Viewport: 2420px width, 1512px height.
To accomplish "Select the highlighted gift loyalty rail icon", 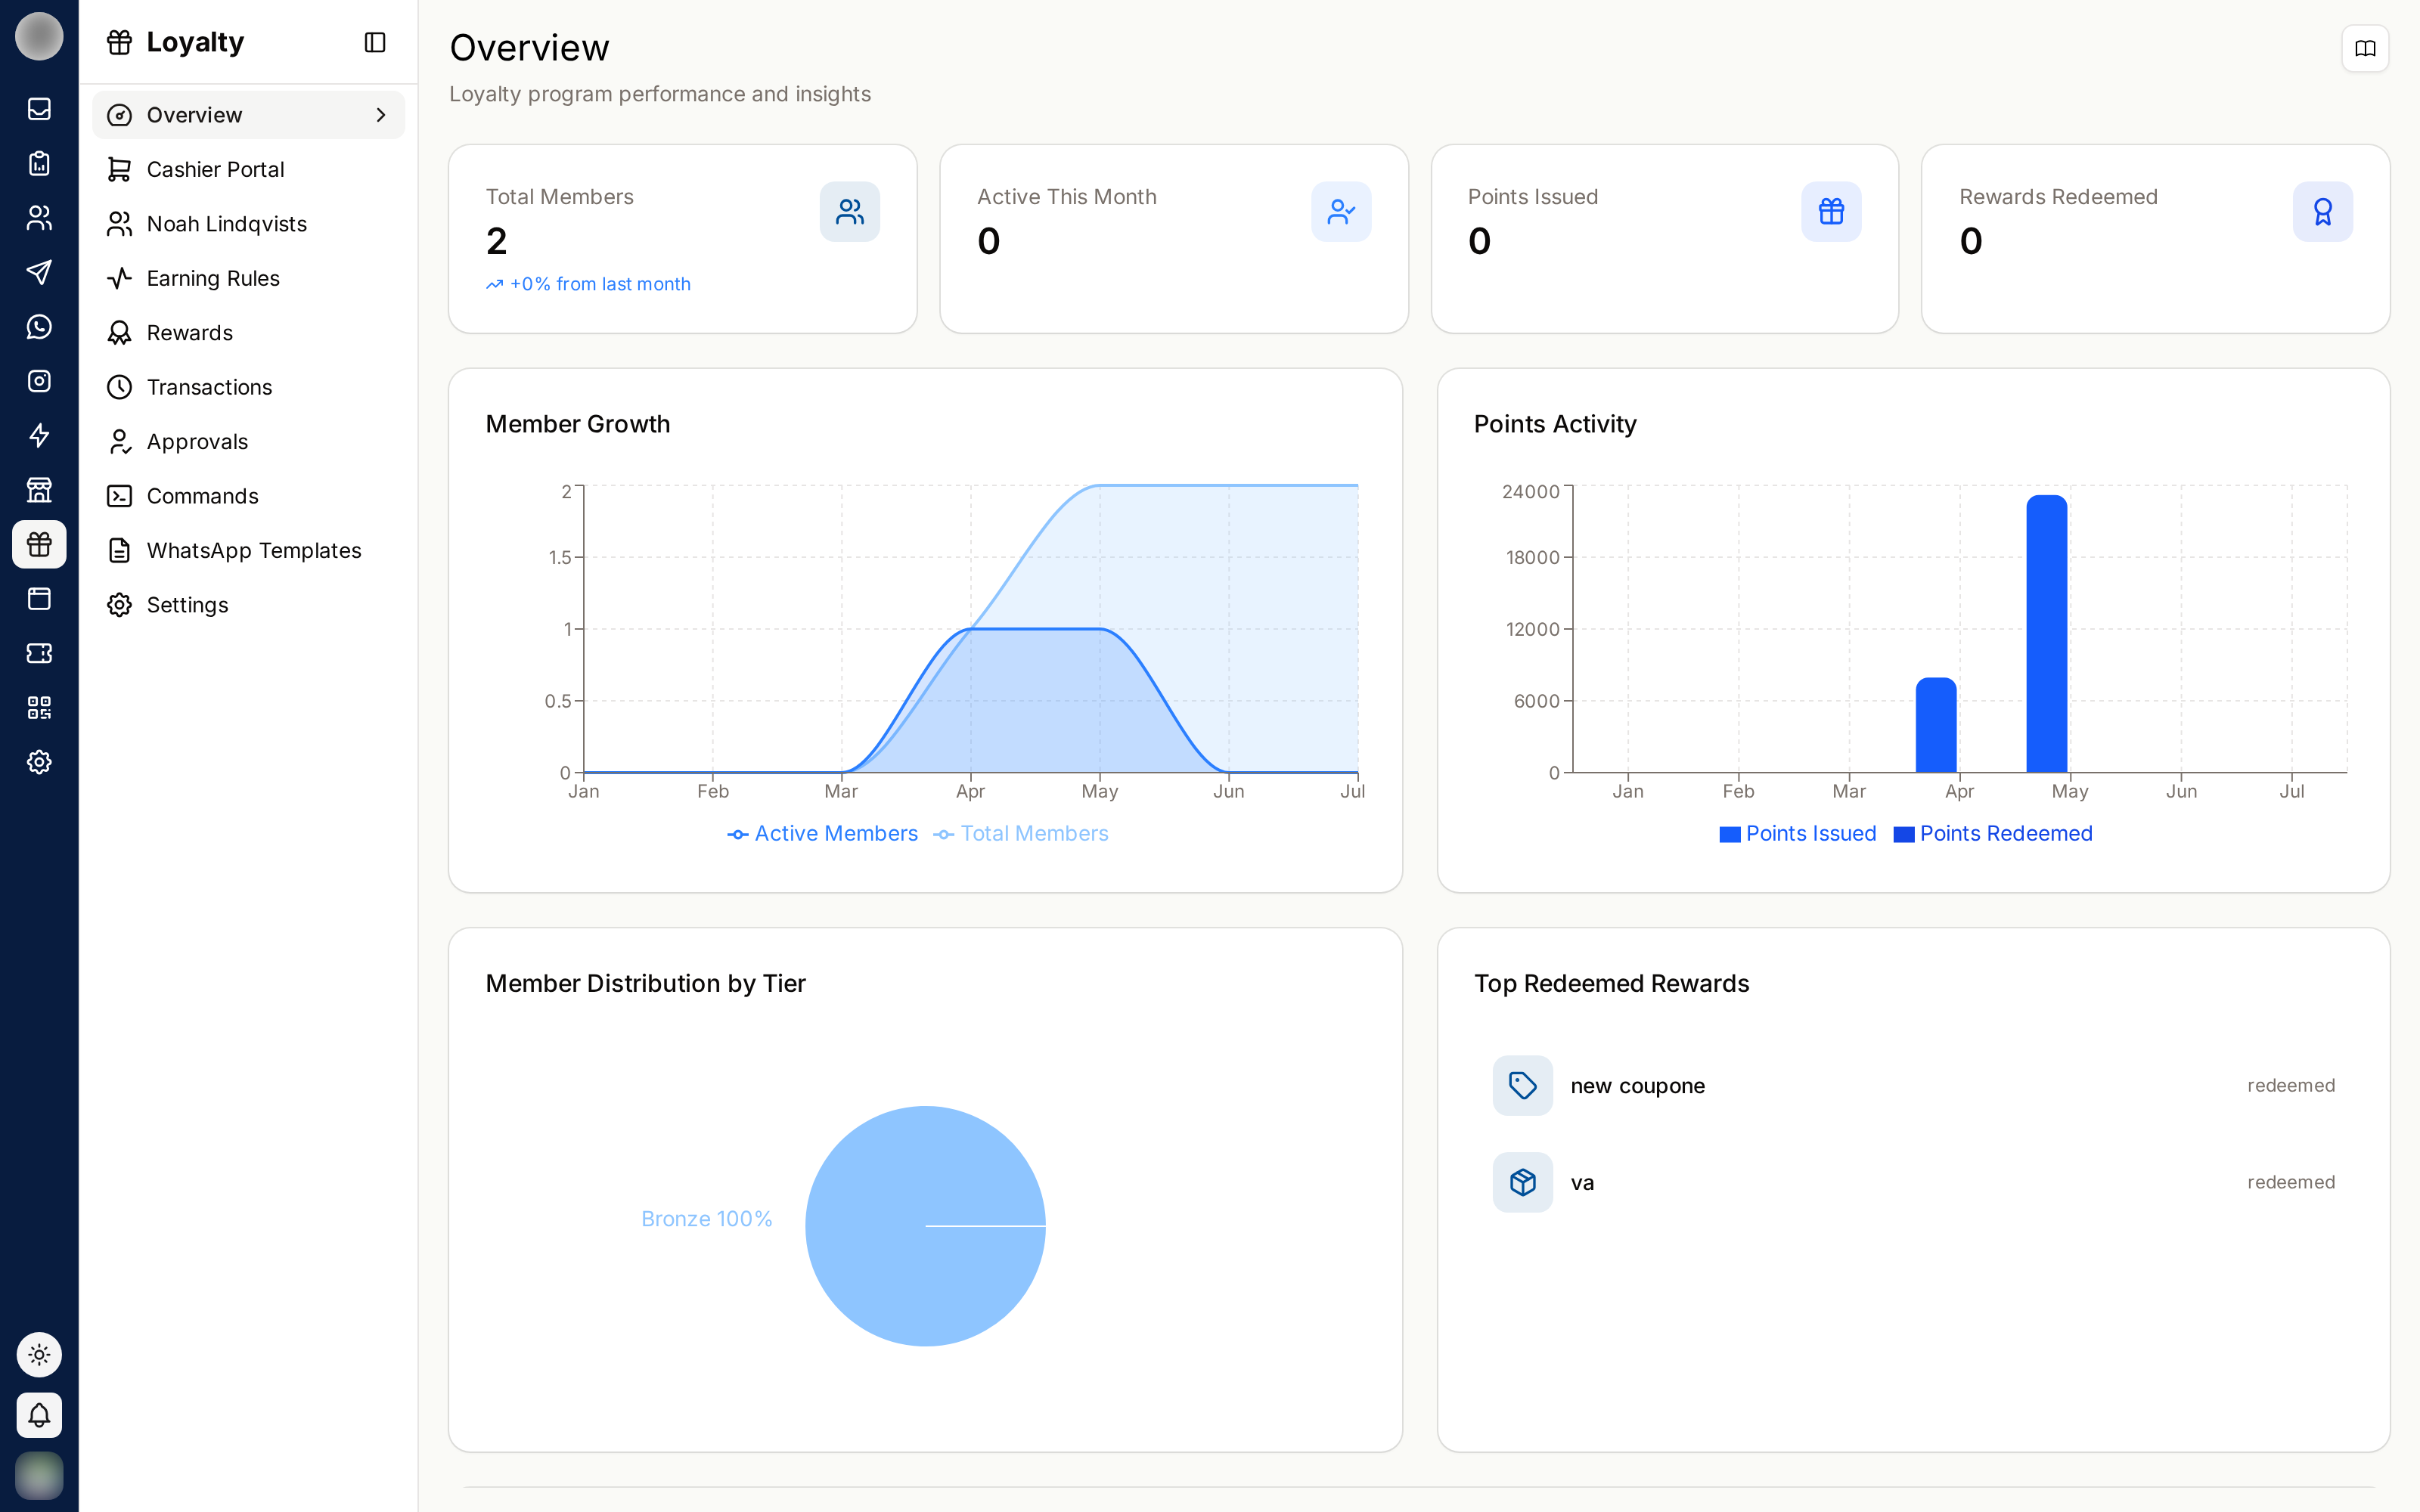I will 39,544.
